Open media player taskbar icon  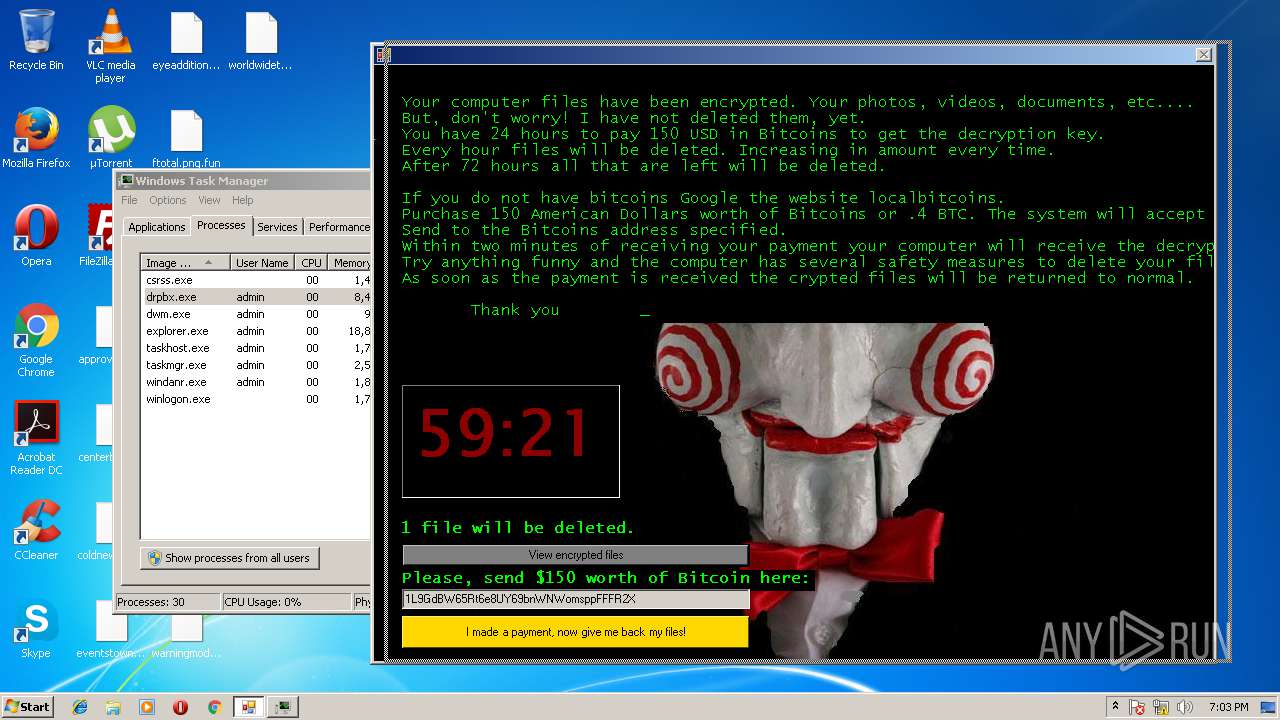pyautogui.click(x=147, y=707)
